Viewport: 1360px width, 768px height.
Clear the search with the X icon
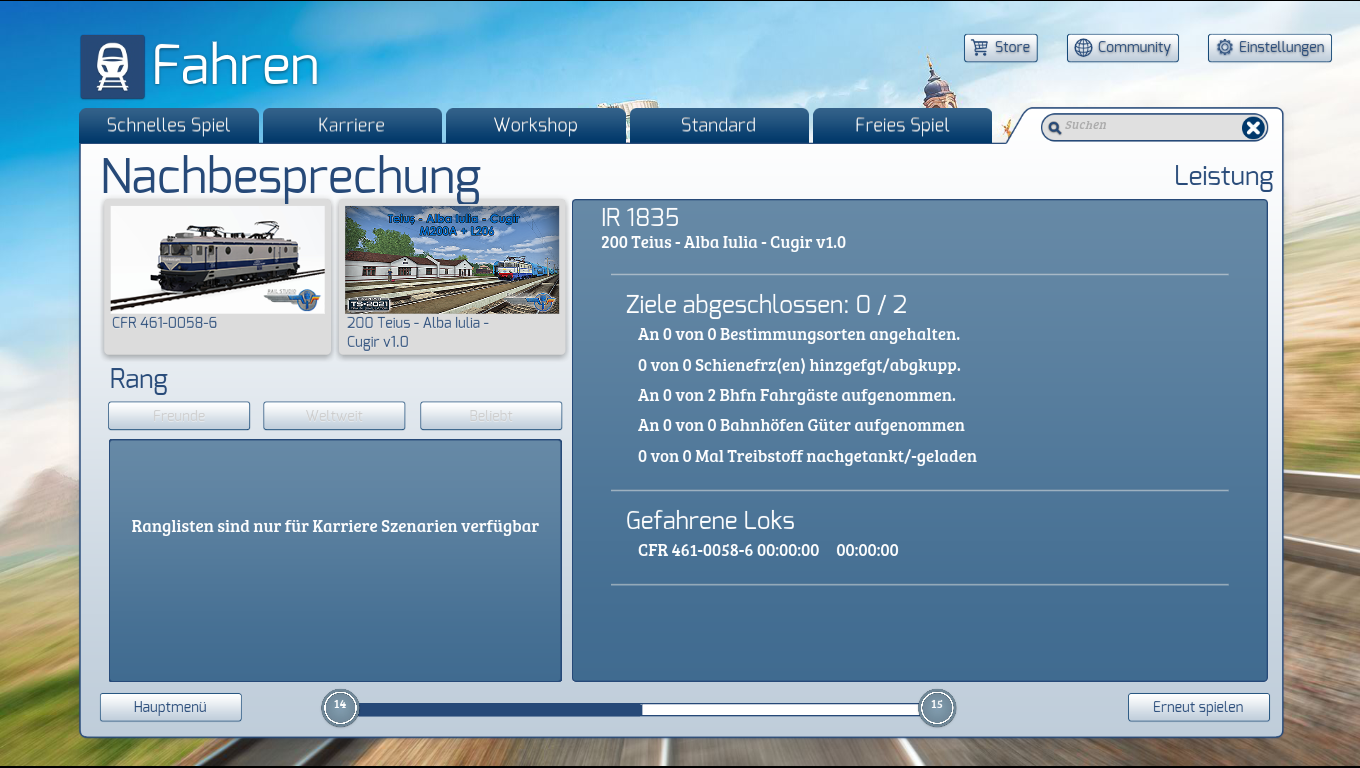[1253, 127]
